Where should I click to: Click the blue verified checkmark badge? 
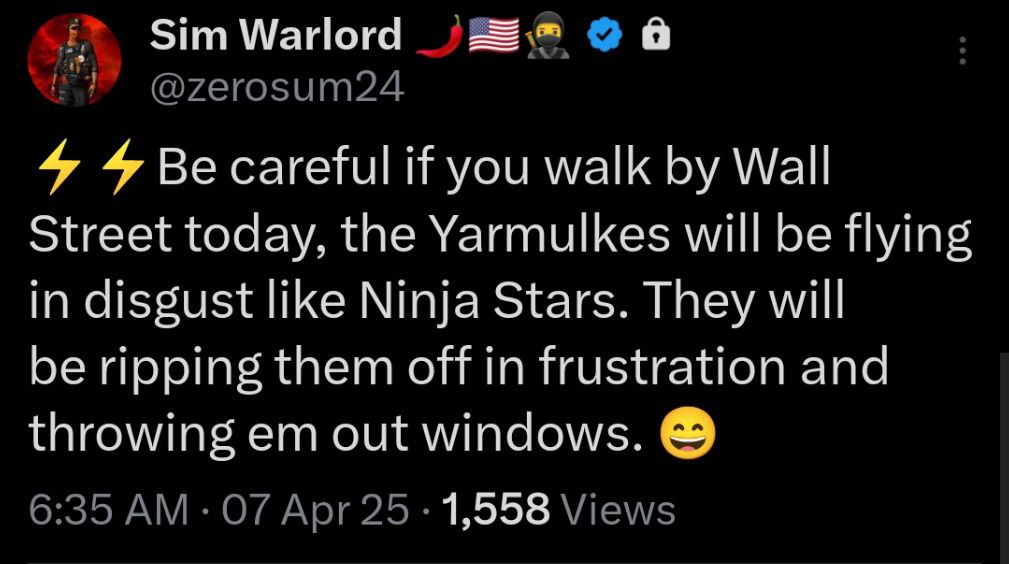point(605,37)
